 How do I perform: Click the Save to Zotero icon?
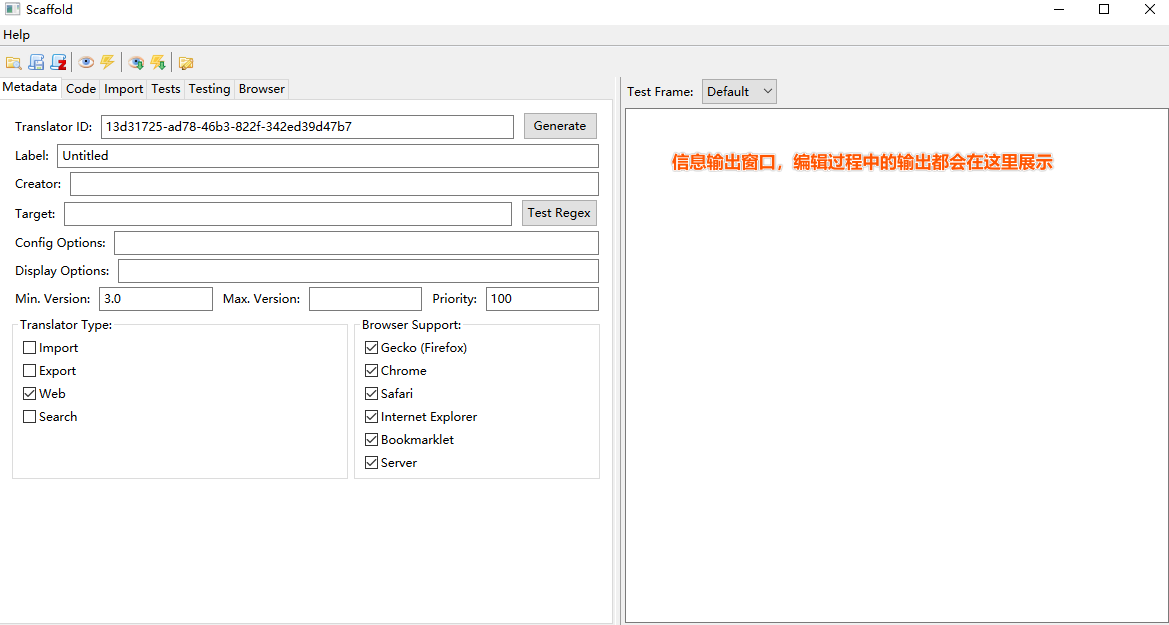tap(58, 62)
